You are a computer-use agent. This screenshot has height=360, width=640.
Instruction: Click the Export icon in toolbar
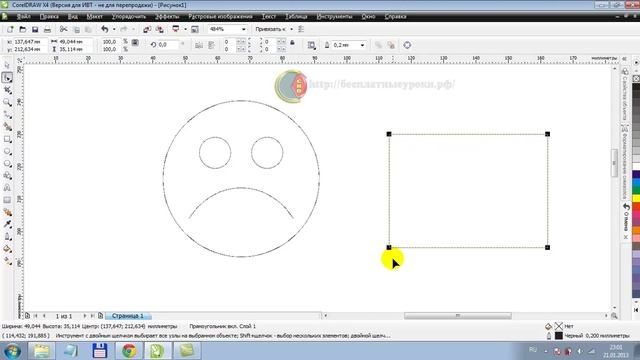tap(160, 29)
